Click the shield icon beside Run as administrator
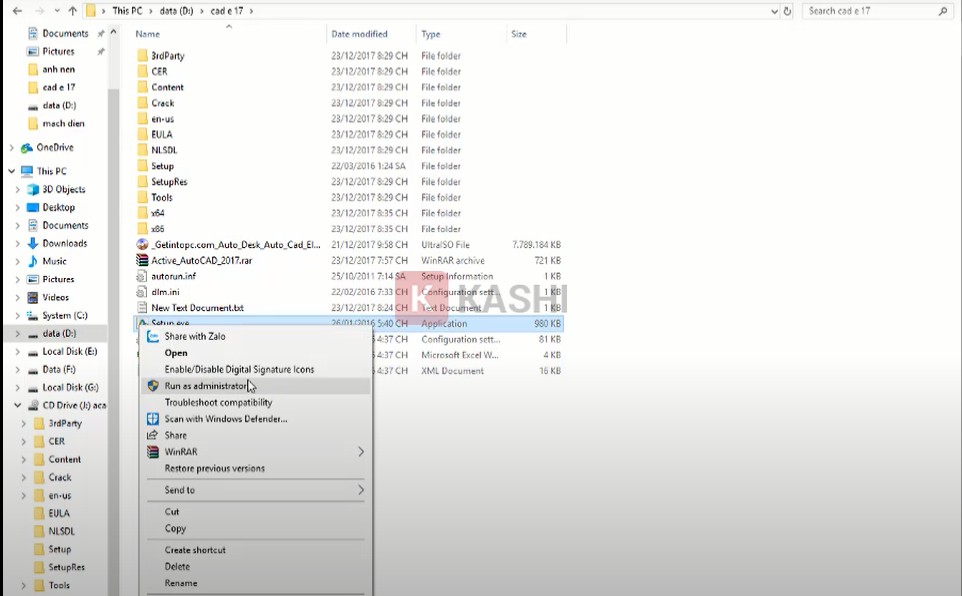The width and height of the screenshot is (962, 596). [153, 386]
